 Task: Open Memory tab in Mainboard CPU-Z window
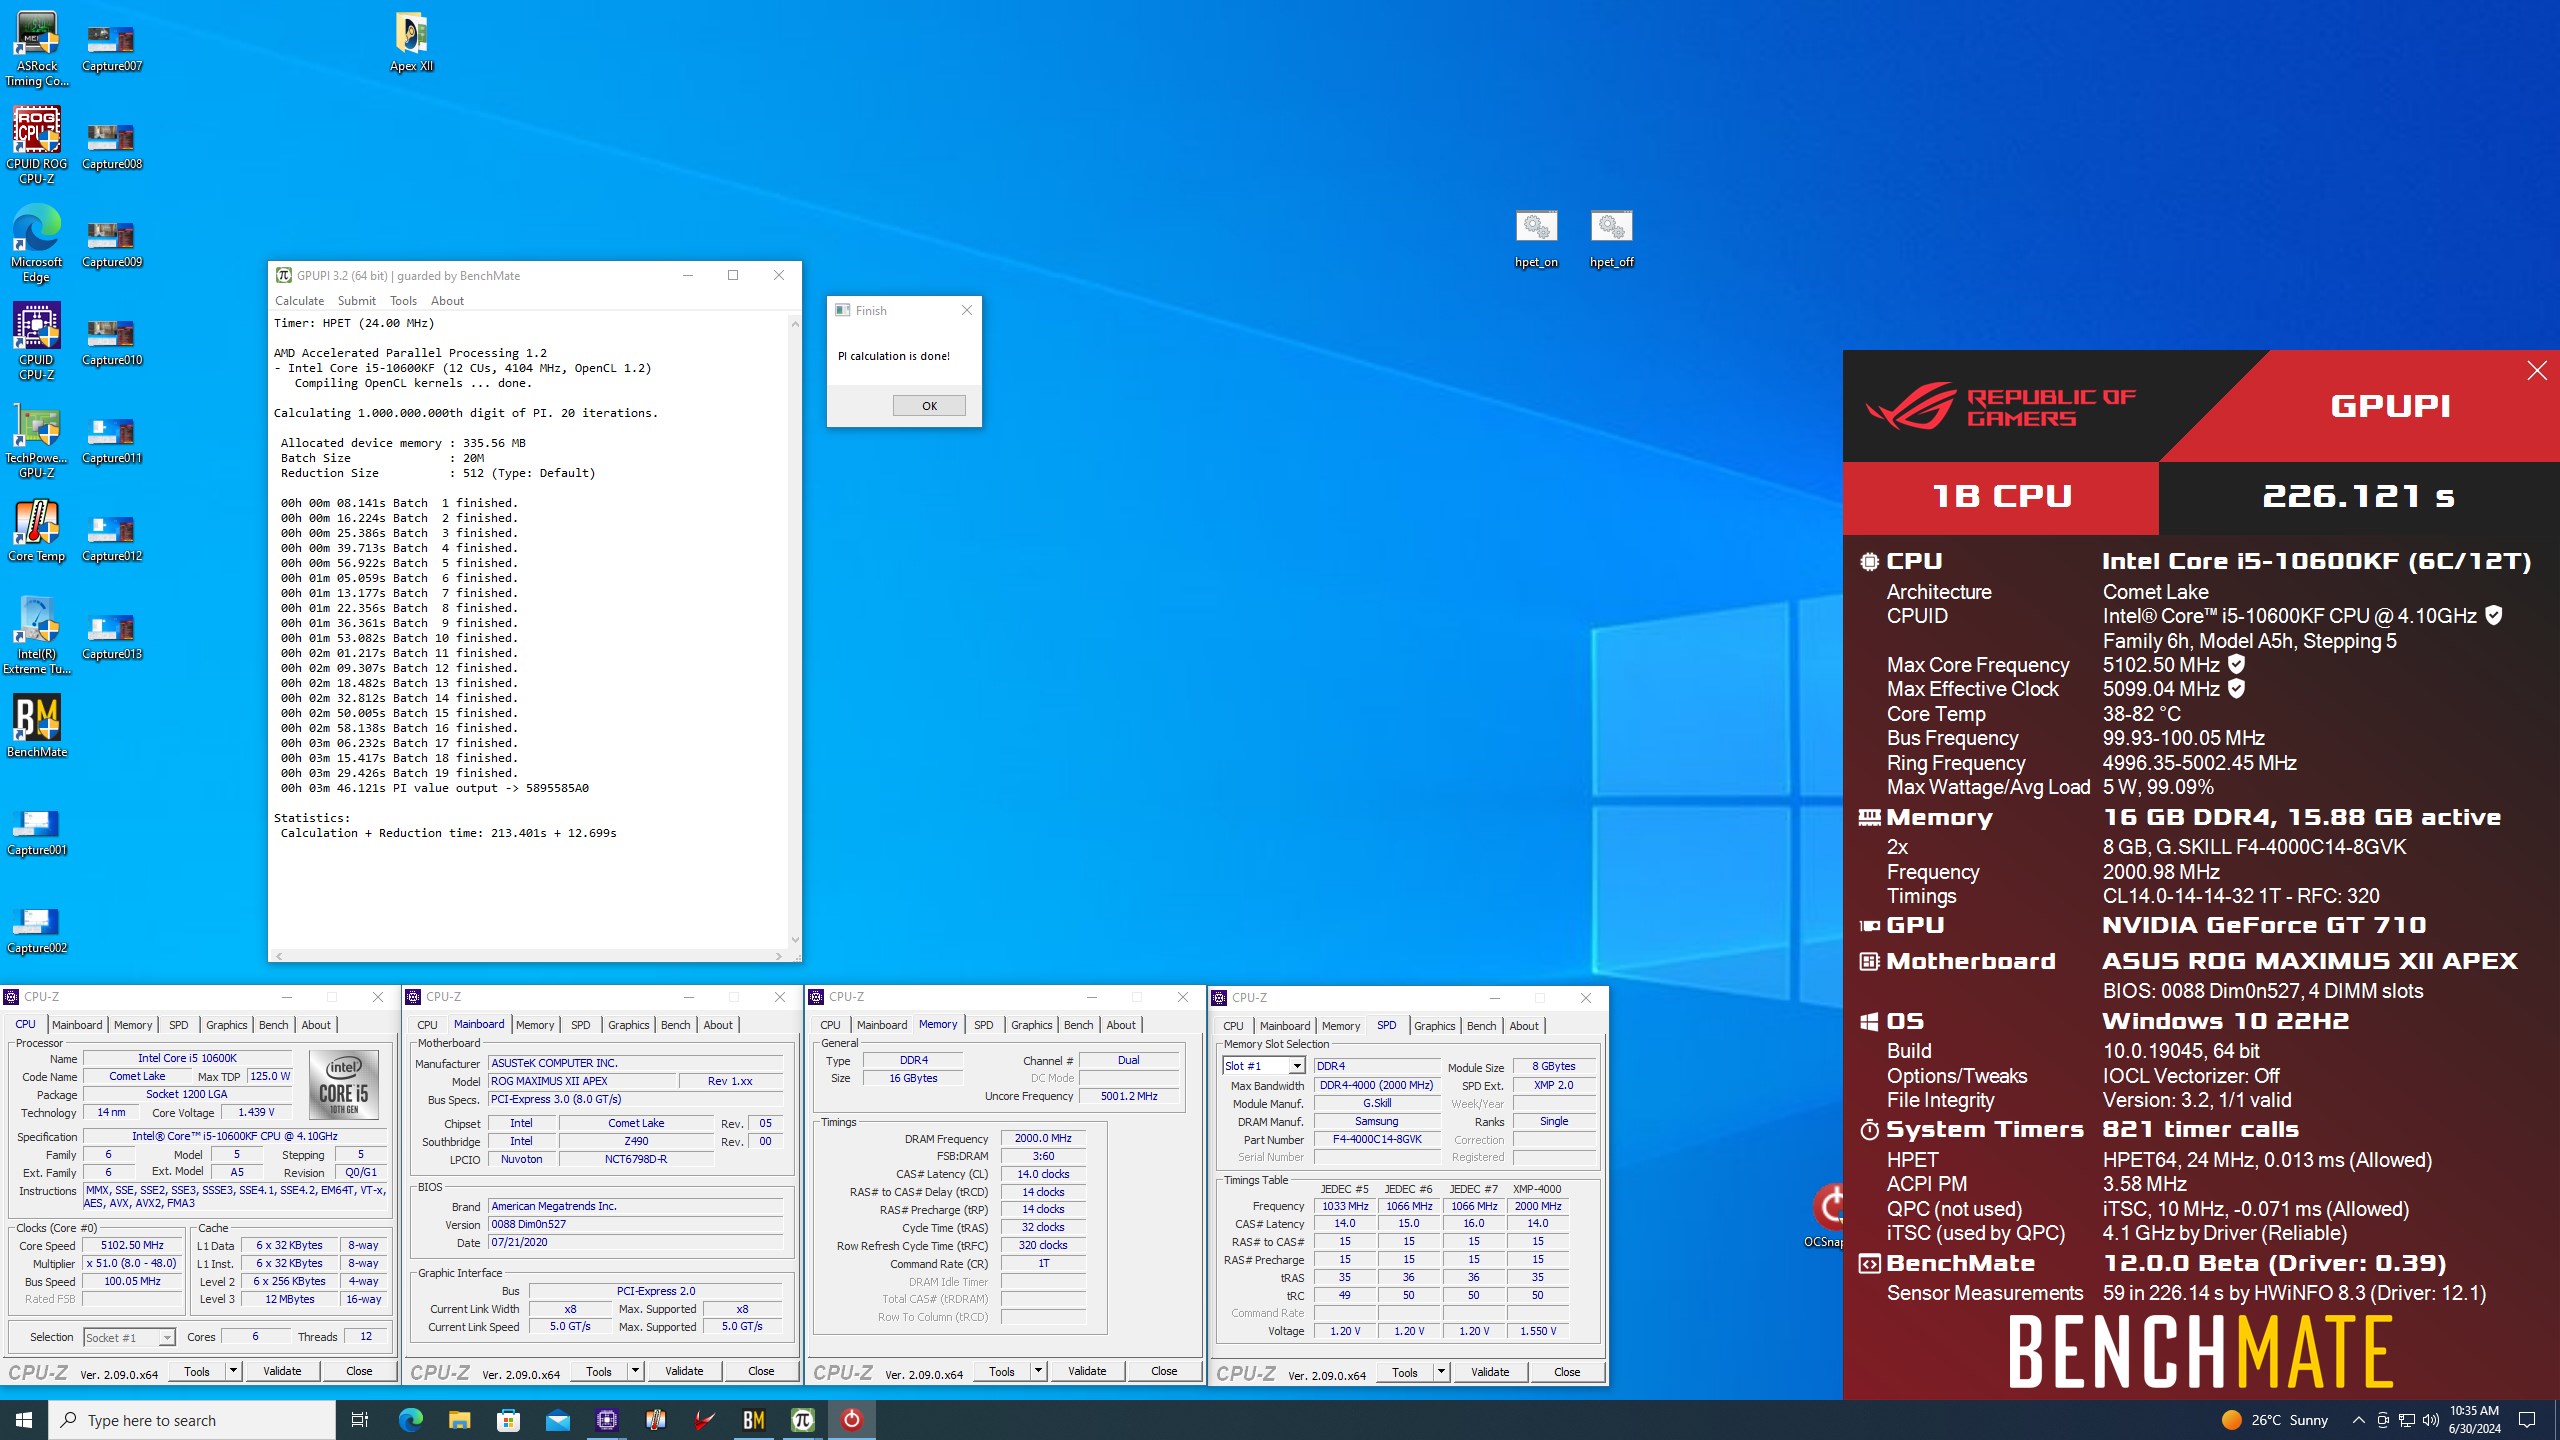point(535,1025)
